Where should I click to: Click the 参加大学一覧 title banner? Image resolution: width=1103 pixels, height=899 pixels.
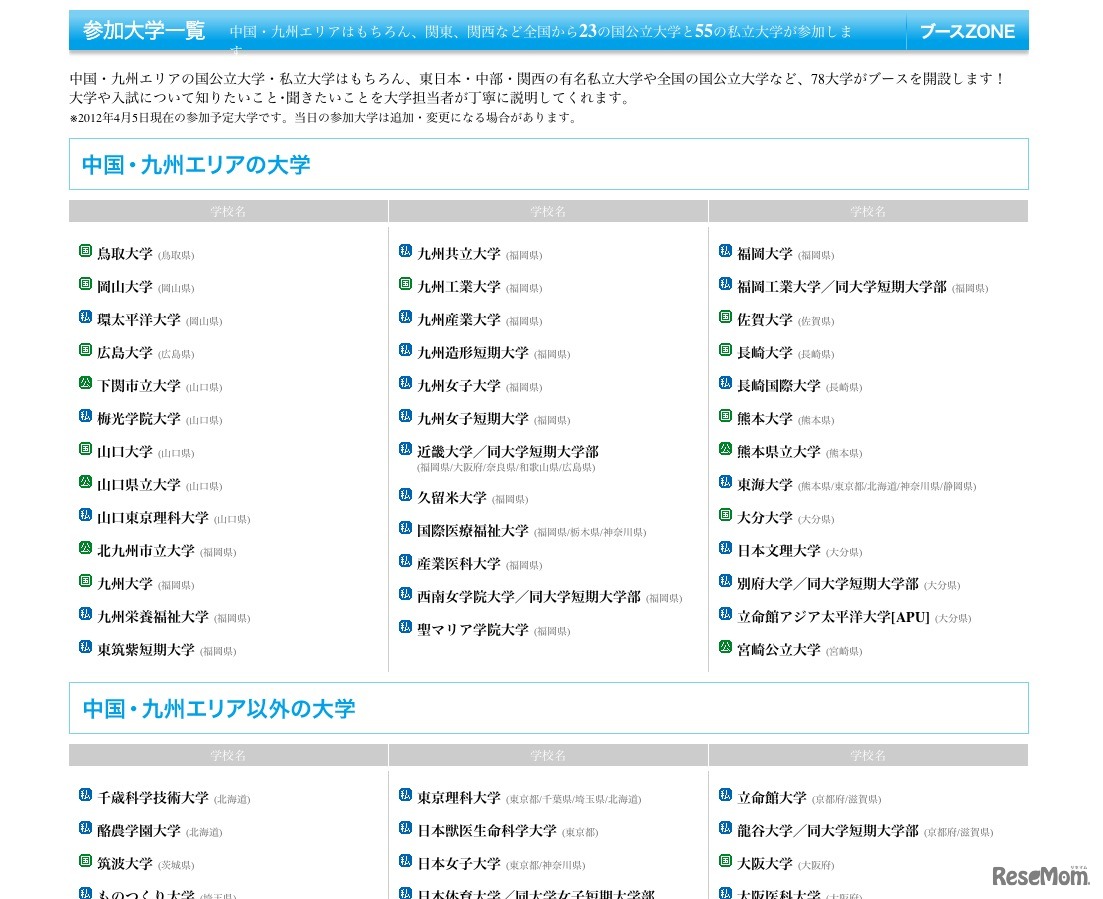(x=143, y=31)
